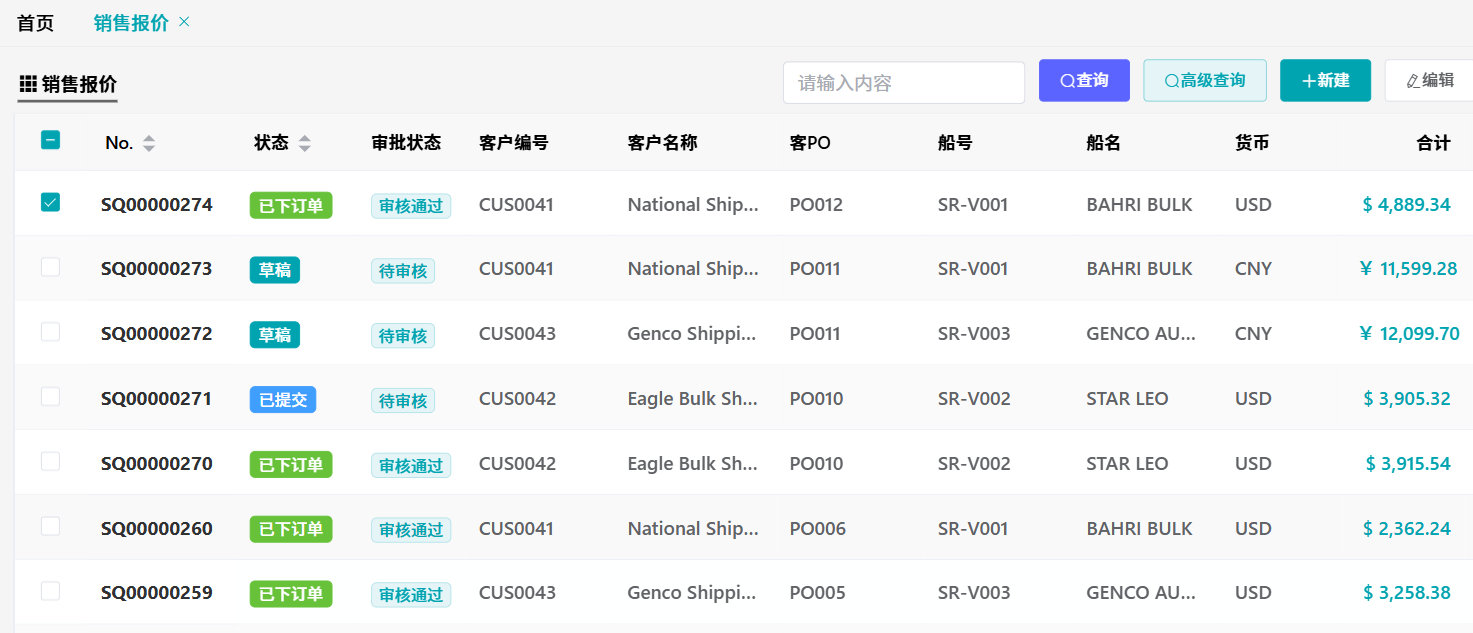Close the 销售报价 tab
Image resolution: width=1473 pixels, height=633 pixels.
[184, 22]
